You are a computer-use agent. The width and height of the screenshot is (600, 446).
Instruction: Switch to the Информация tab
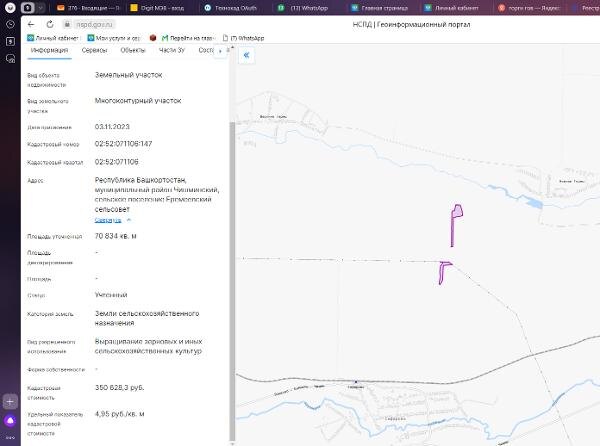coord(49,50)
